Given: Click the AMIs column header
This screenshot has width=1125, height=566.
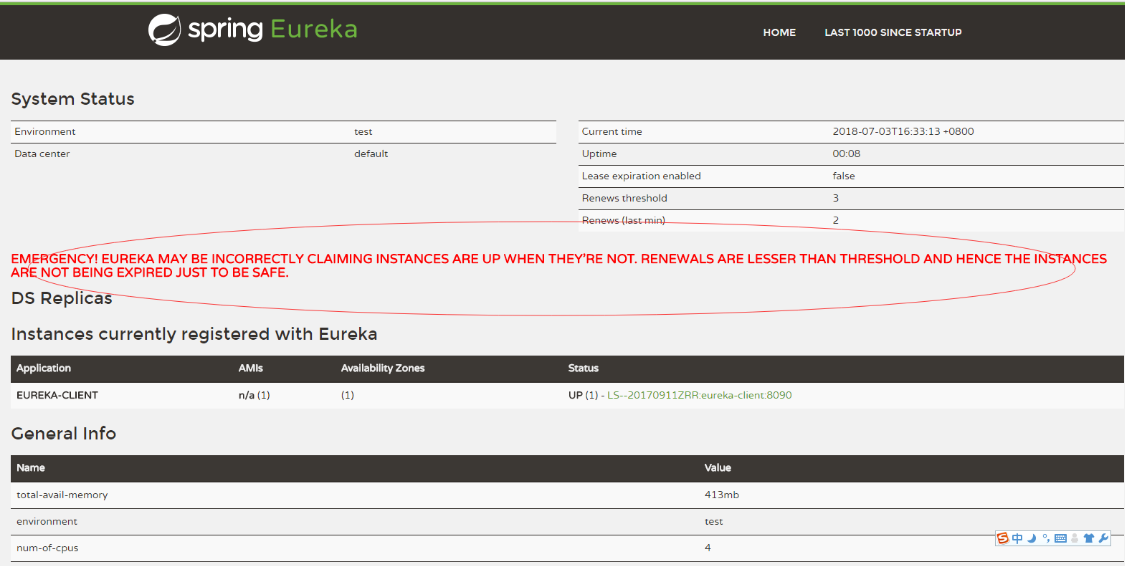Looking at the screenshot, I should point(251,368).
